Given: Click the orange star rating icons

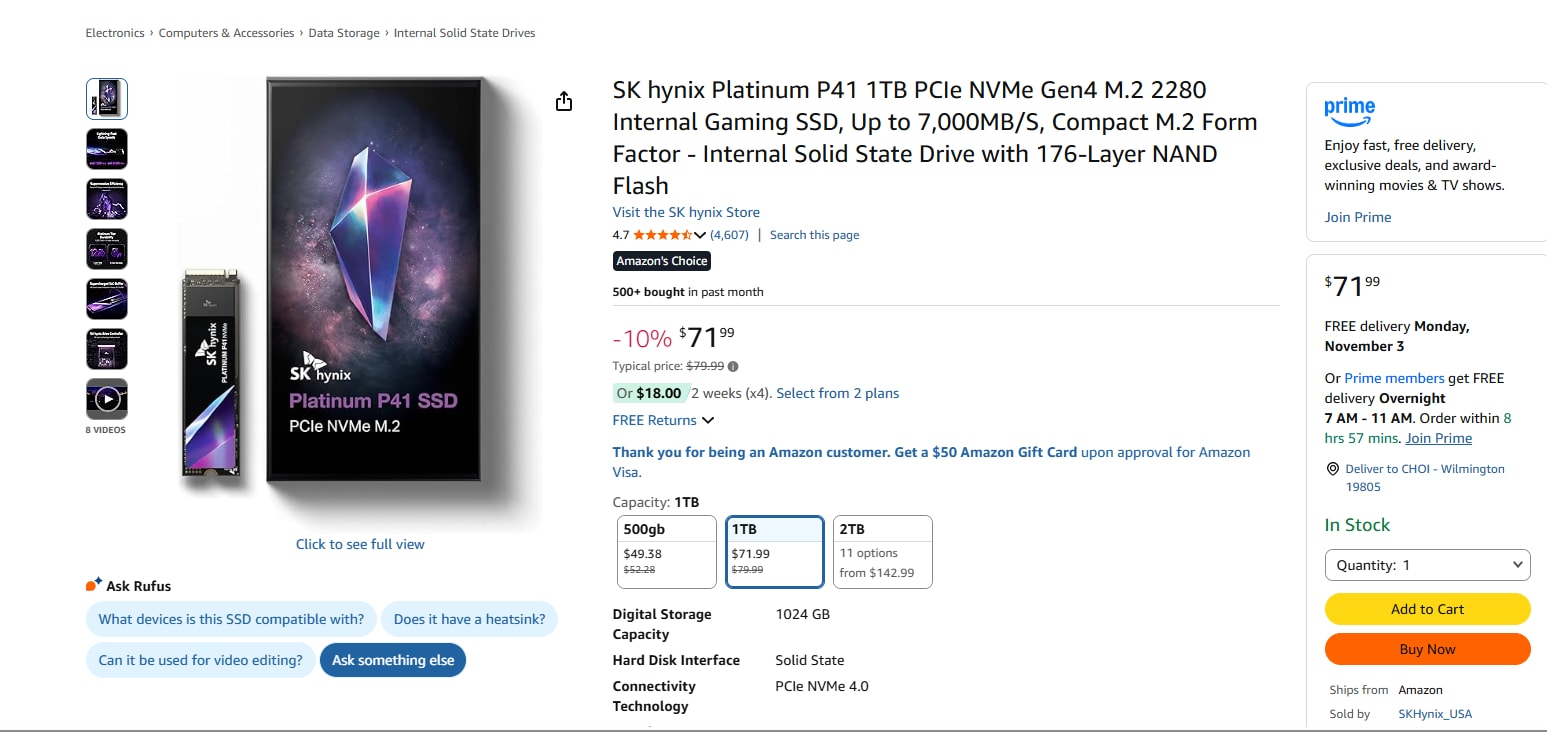Looking at the screenshot, I should [x=662, y=235].
